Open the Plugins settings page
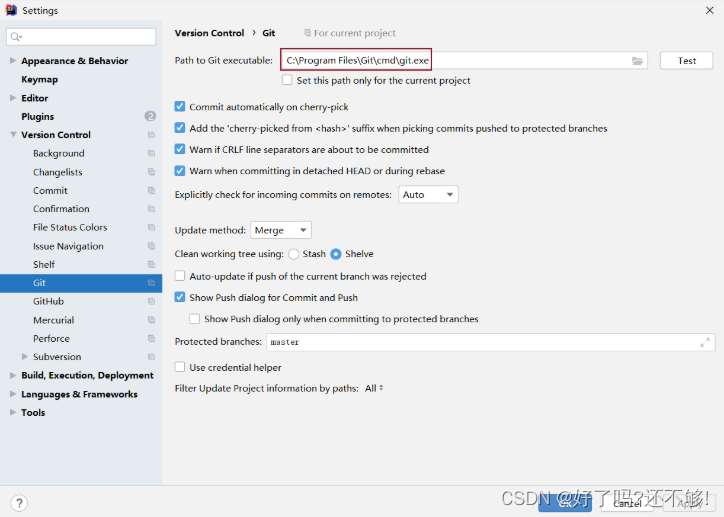The image size is (724, 517). click(38, 116)
